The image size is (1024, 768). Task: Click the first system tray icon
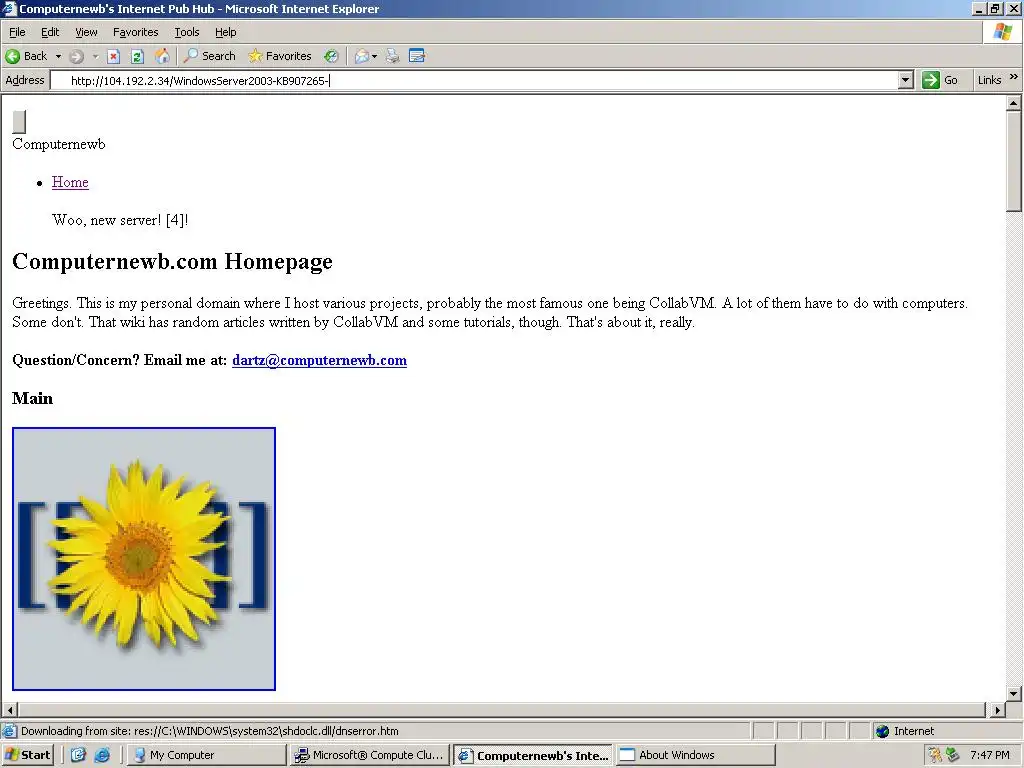click(x=936, y=755)
